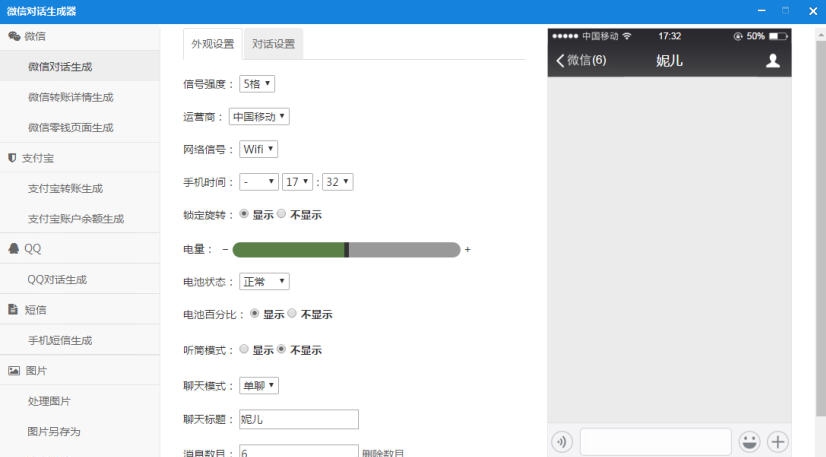Screen dimensions: 826x457
Task: Open the 信号强度 dropdown
Action: [257, 84]
